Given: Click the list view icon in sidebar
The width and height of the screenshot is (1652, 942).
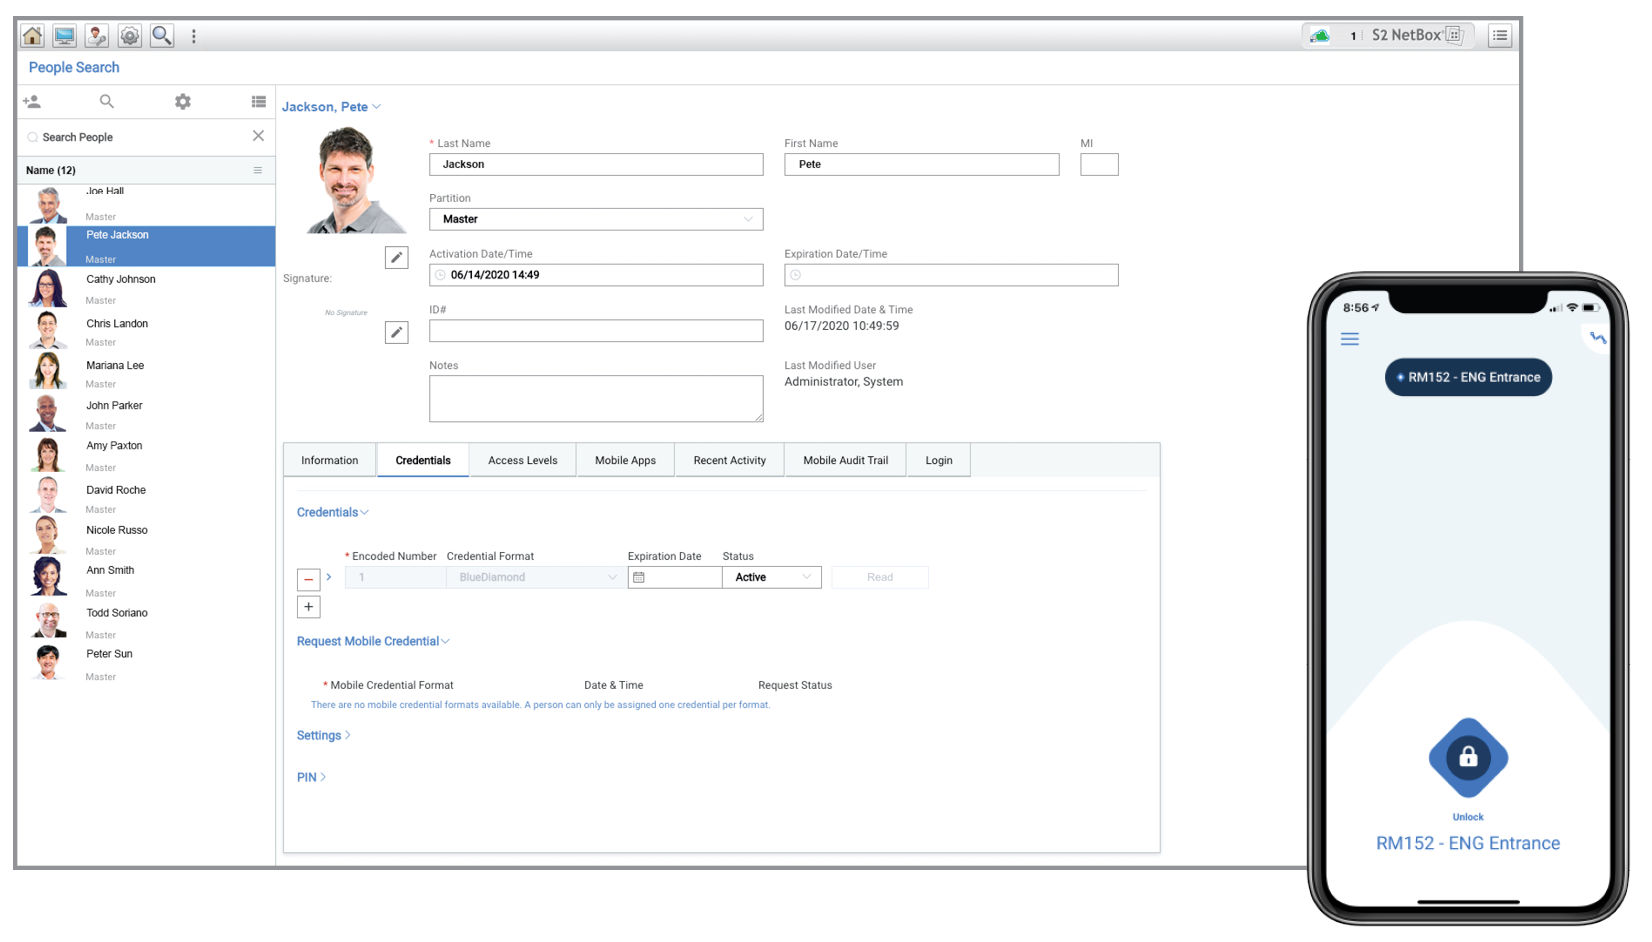Looking at the screenshot, I should click(x=258, y=102).
